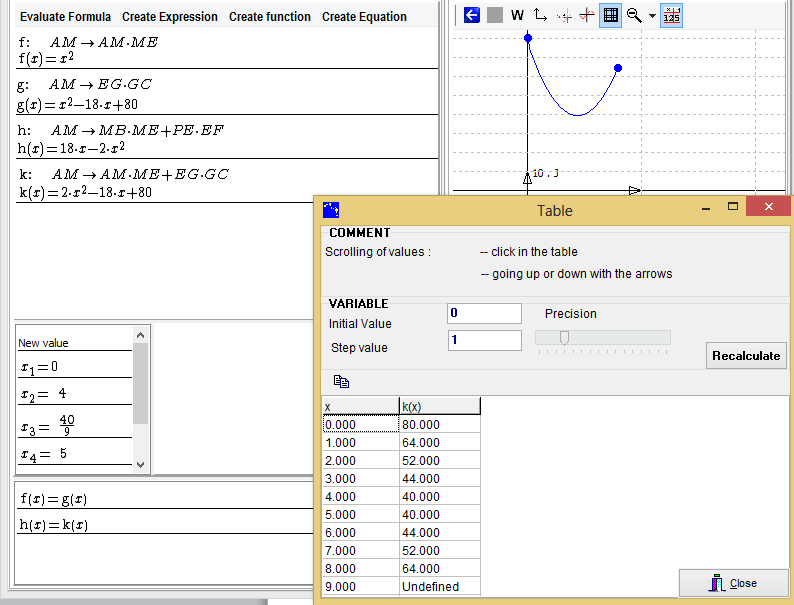
Task: Toggle the grid display icon
Action: 611,15
